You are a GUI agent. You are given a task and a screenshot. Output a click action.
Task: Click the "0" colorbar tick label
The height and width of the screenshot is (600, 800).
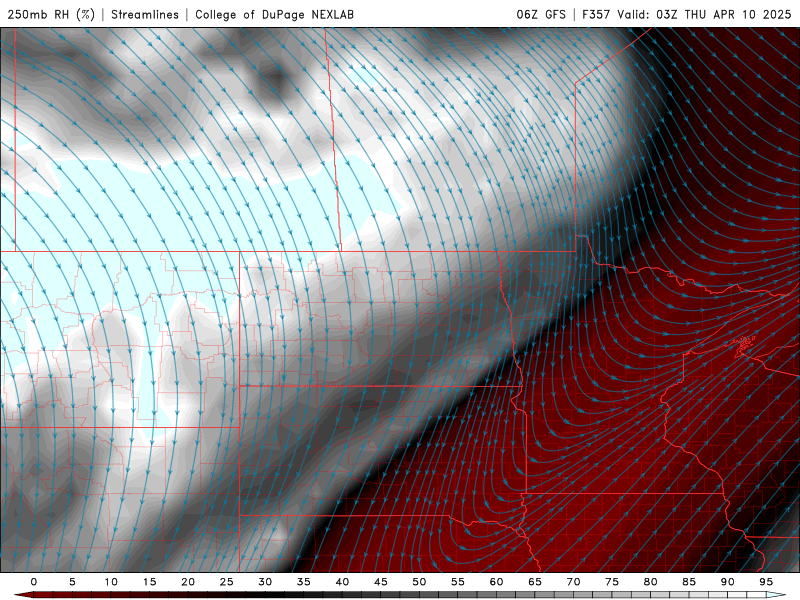34,582
